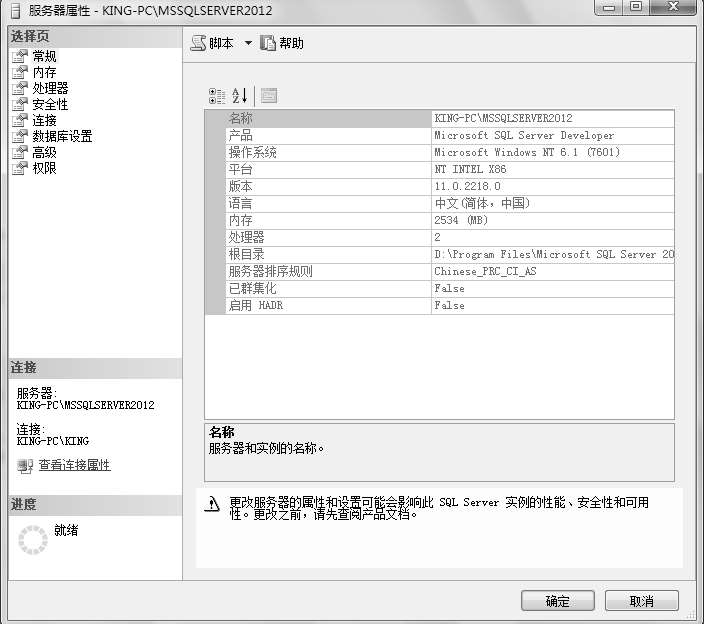Select the 已群集化 property row
The width and height of the screenshot is (704, 624).
click(x=449, y=289)
